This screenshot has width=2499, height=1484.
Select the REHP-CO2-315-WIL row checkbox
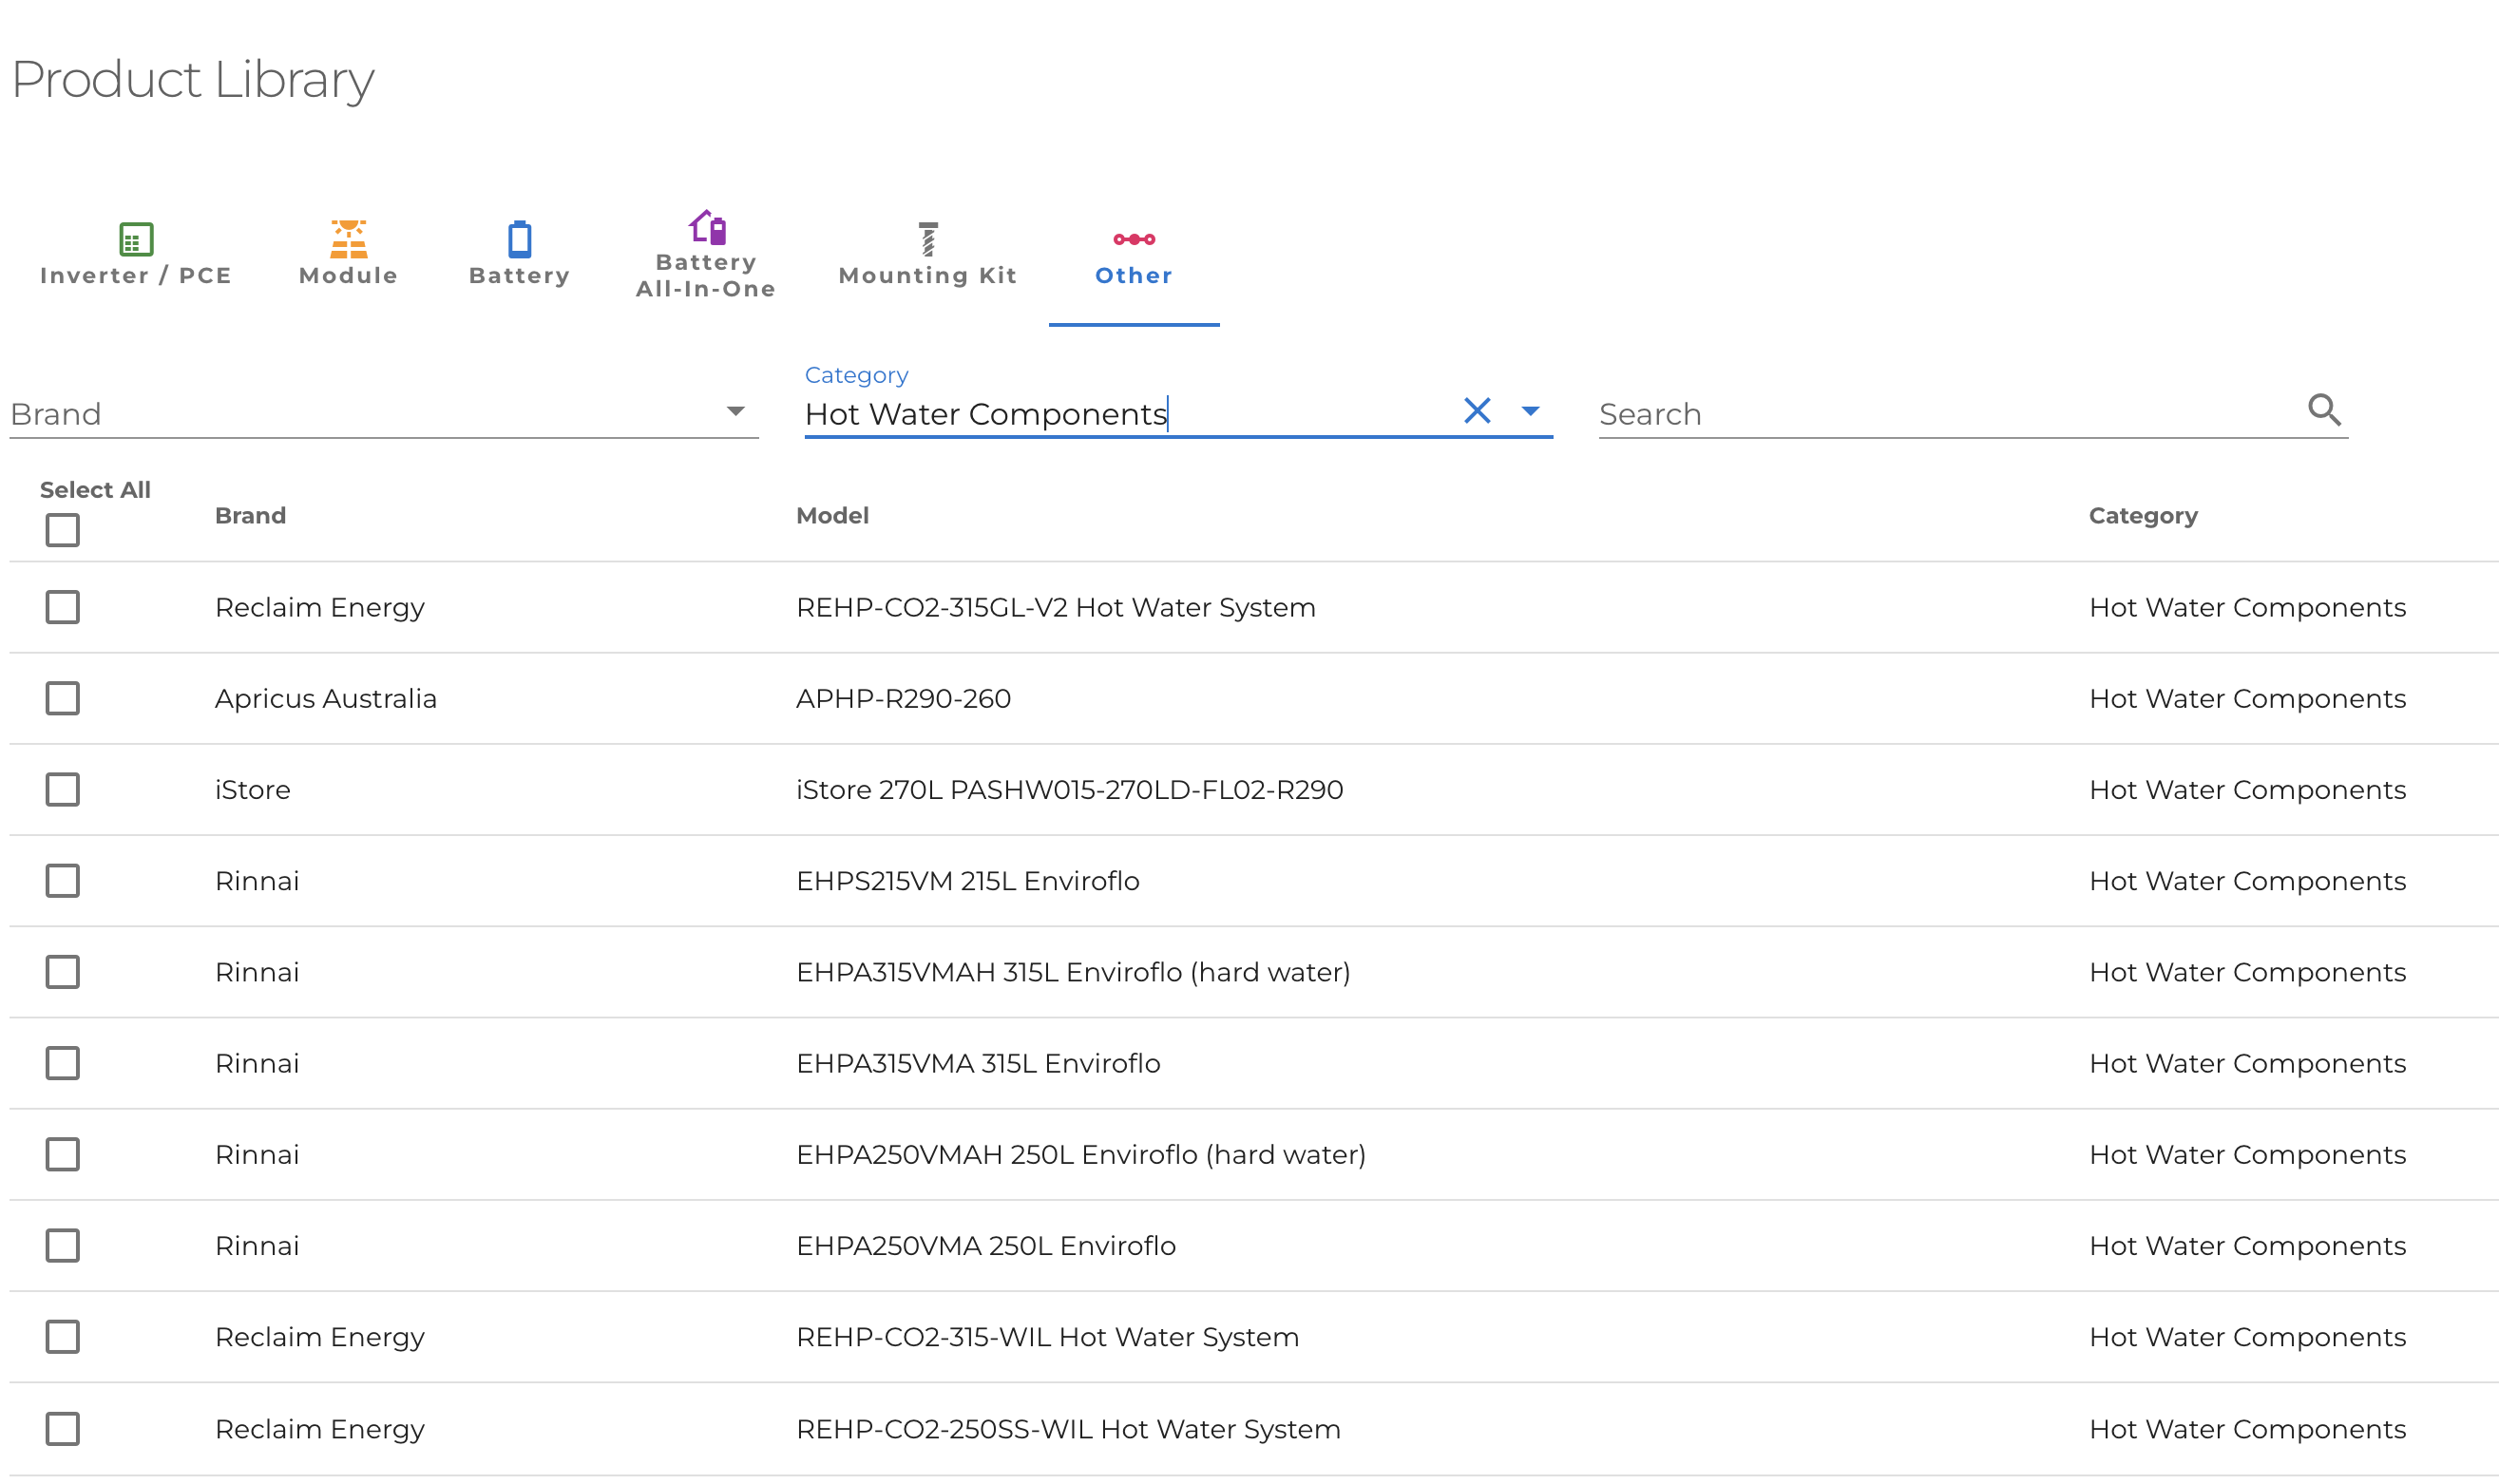(62, 1336)
